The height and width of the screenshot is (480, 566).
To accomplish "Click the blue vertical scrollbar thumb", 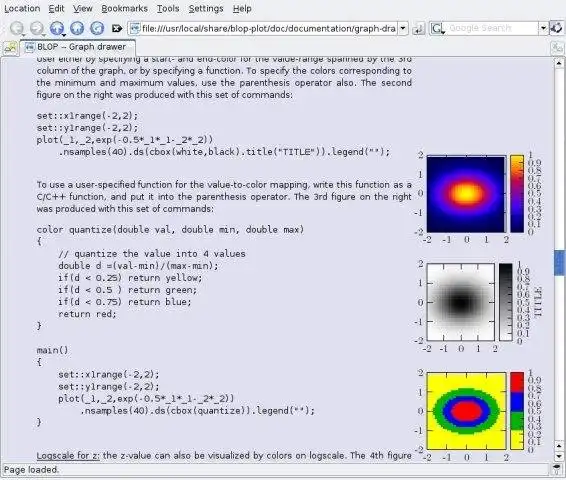I will [x=559, y=262].
